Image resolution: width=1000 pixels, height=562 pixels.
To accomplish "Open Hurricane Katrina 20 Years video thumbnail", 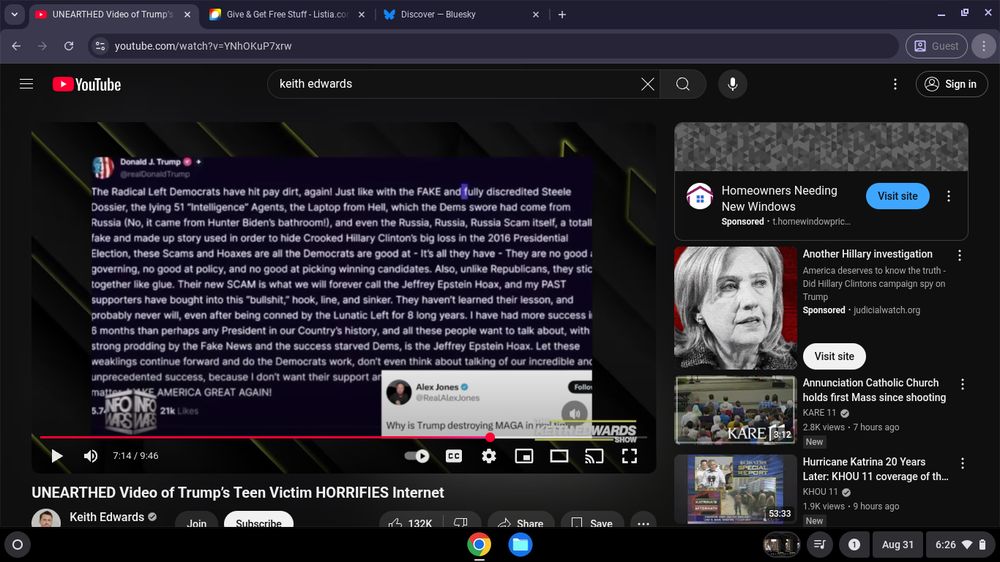I will (x=735, y=489).
